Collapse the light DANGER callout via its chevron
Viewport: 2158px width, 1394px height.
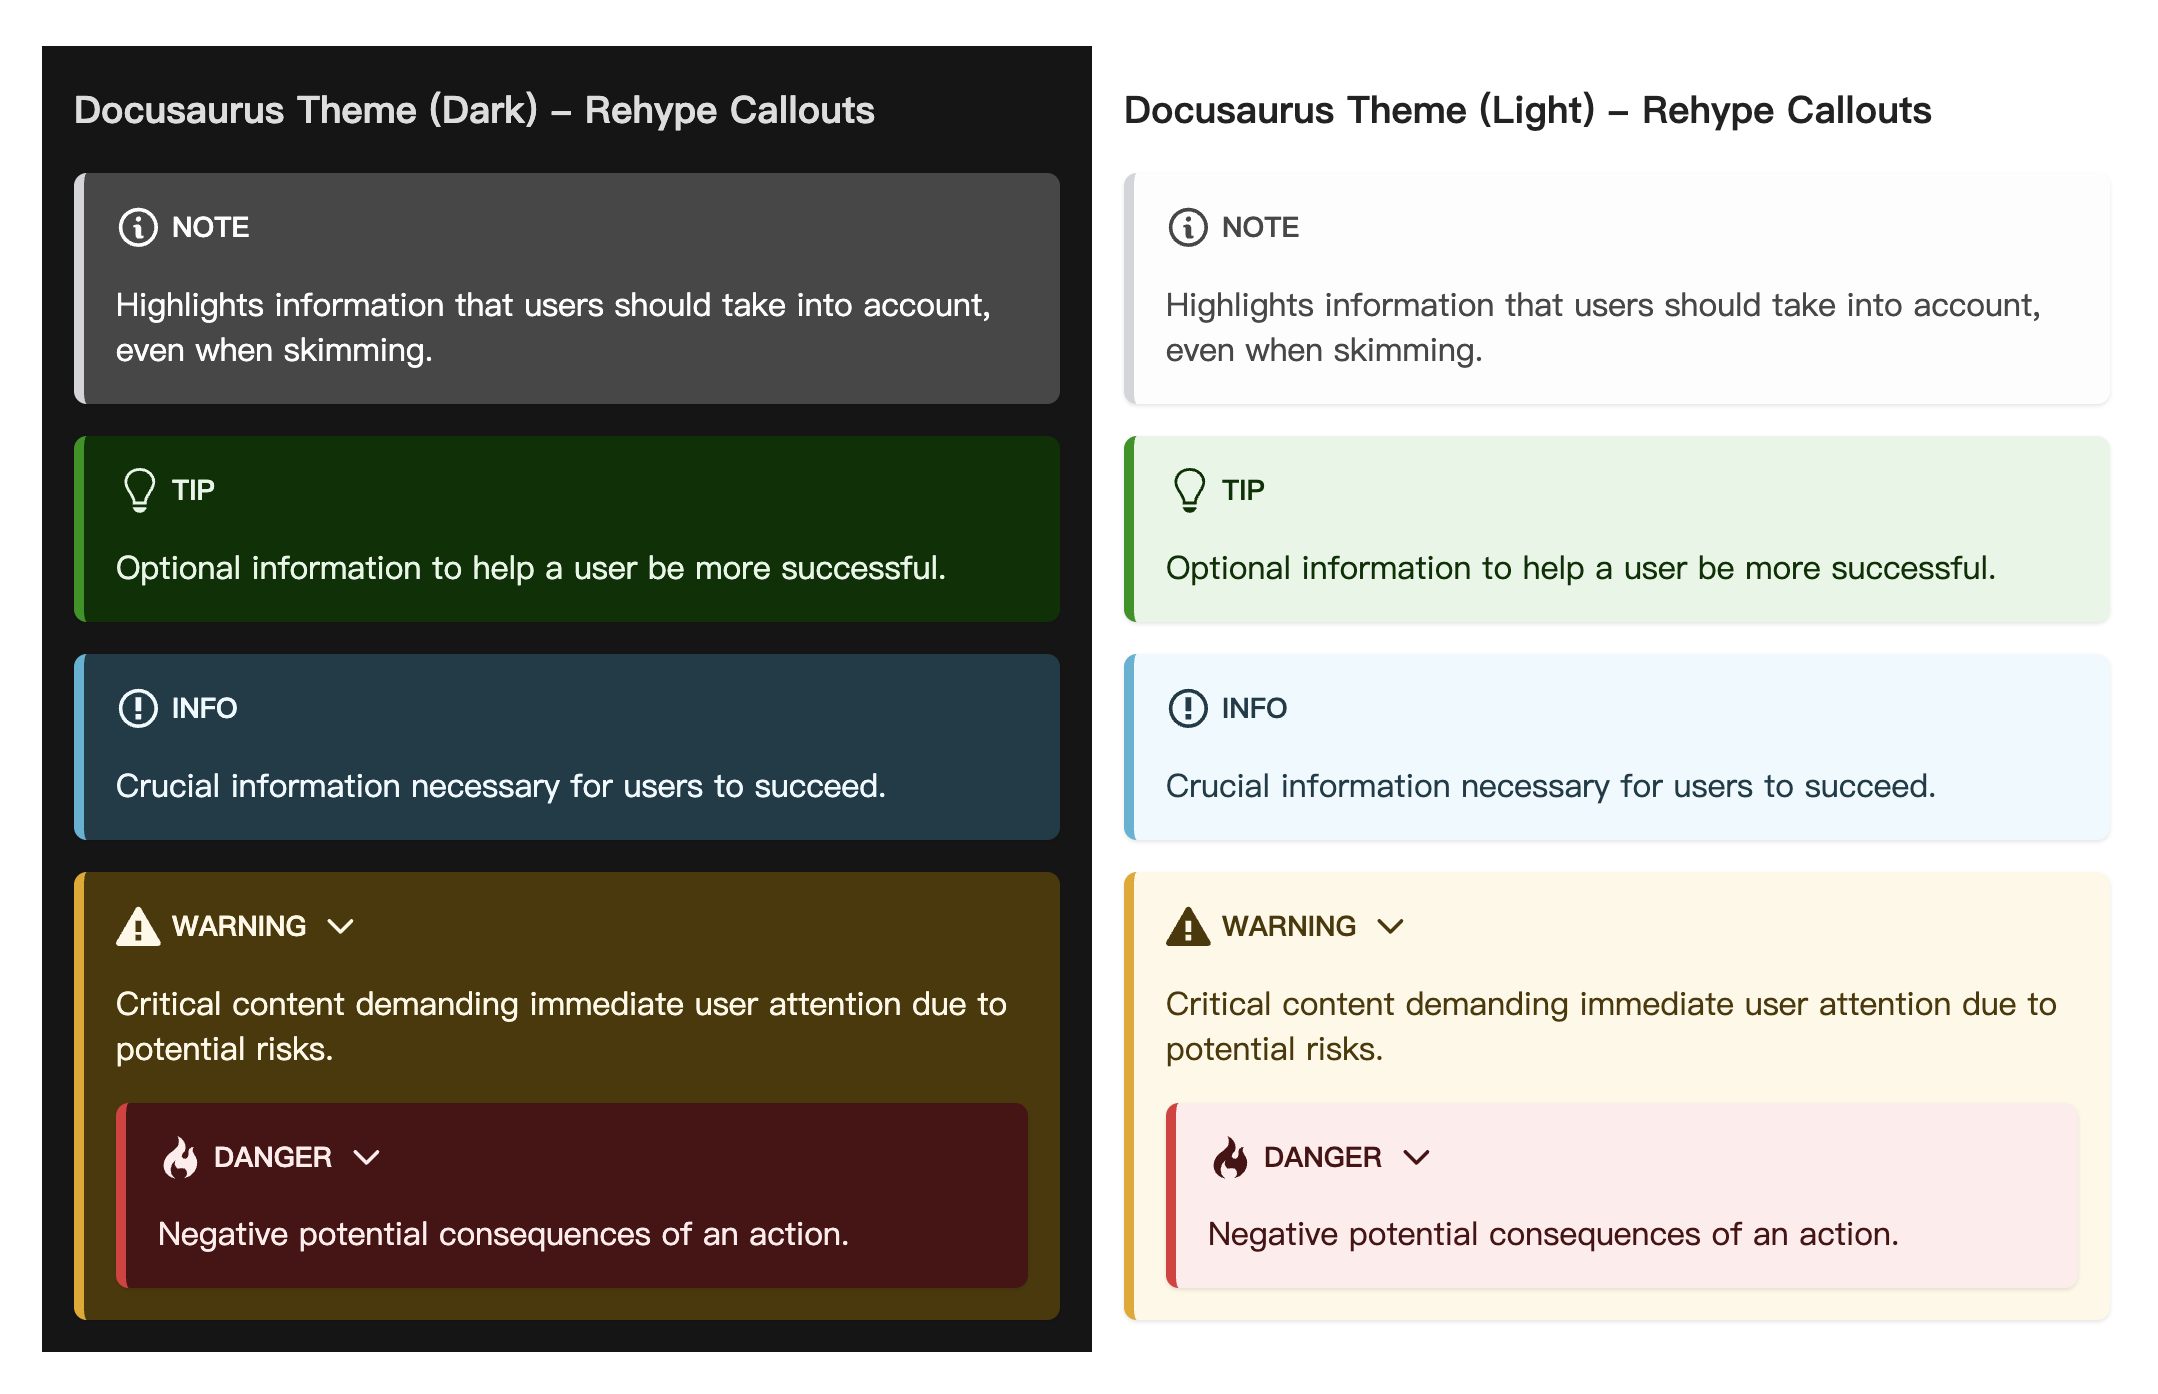(1417, 1158)
